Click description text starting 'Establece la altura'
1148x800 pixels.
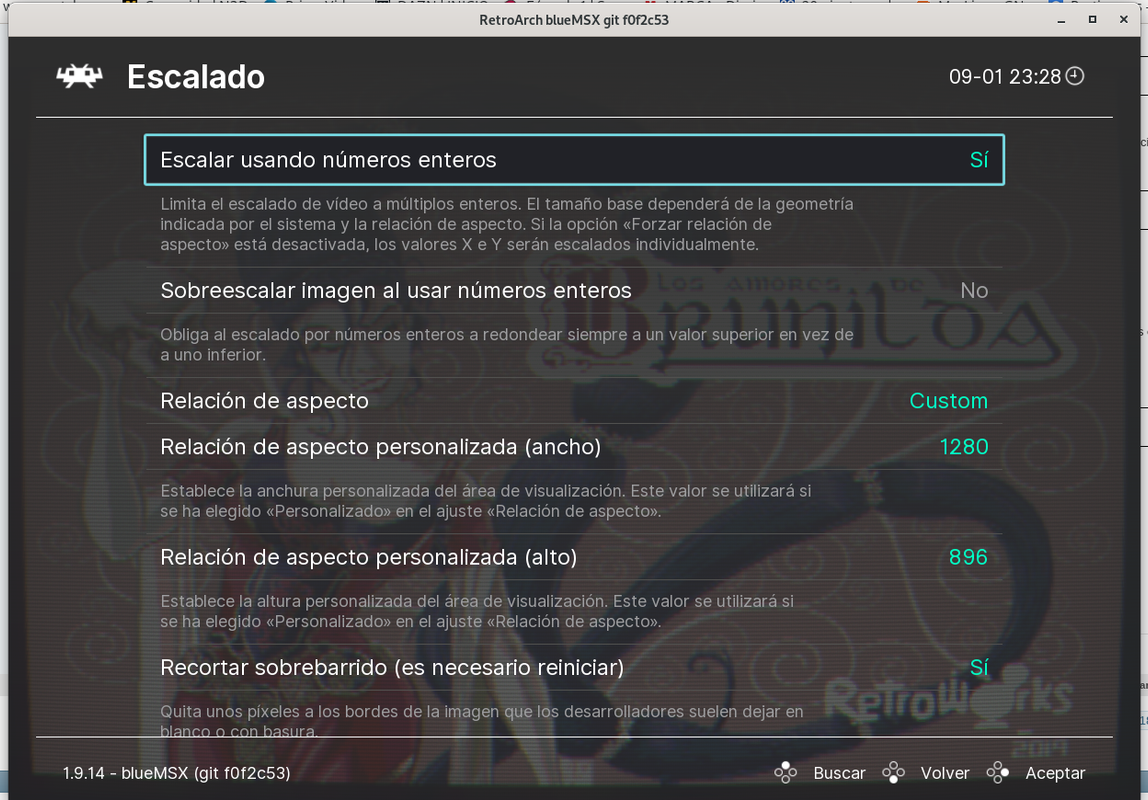click(x=477, y=611)
